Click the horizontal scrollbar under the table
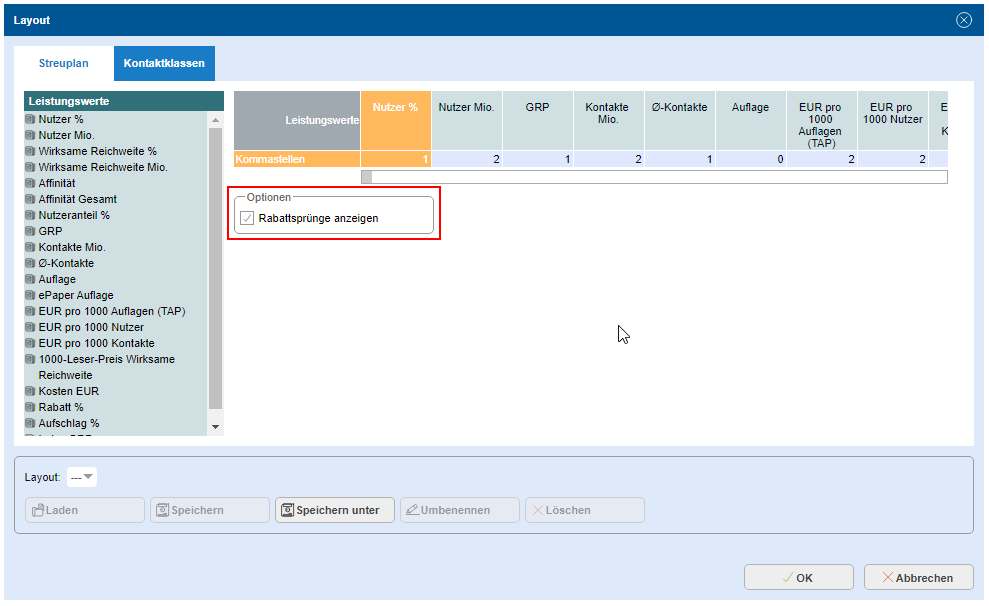 tap(653, 177)
